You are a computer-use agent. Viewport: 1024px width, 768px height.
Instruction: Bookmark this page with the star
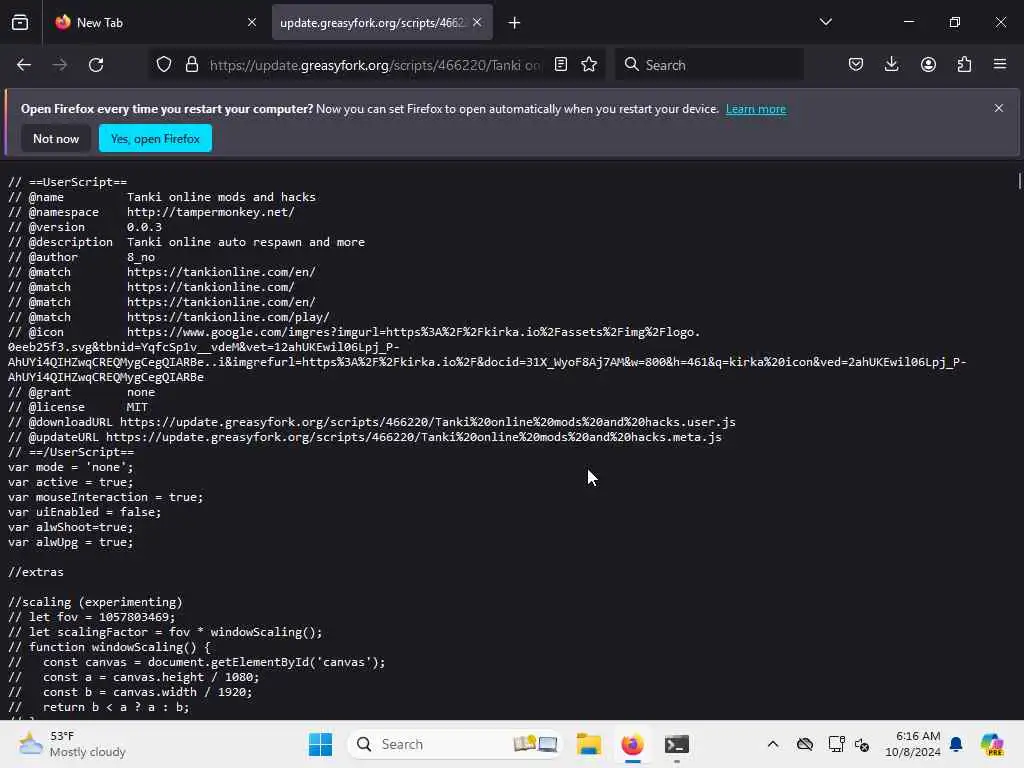pyautogui.click(x=589, y=64)
